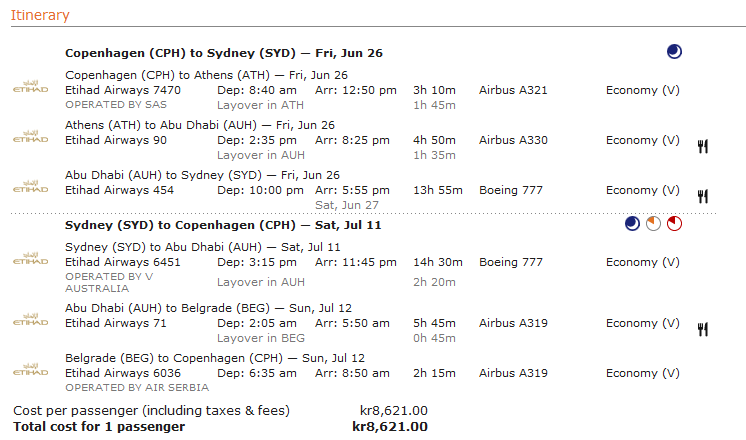Click meal icon for Abu Dhabi to Belgrade
This screenshot has width=746, height=440.
click(x=703, y=329)
